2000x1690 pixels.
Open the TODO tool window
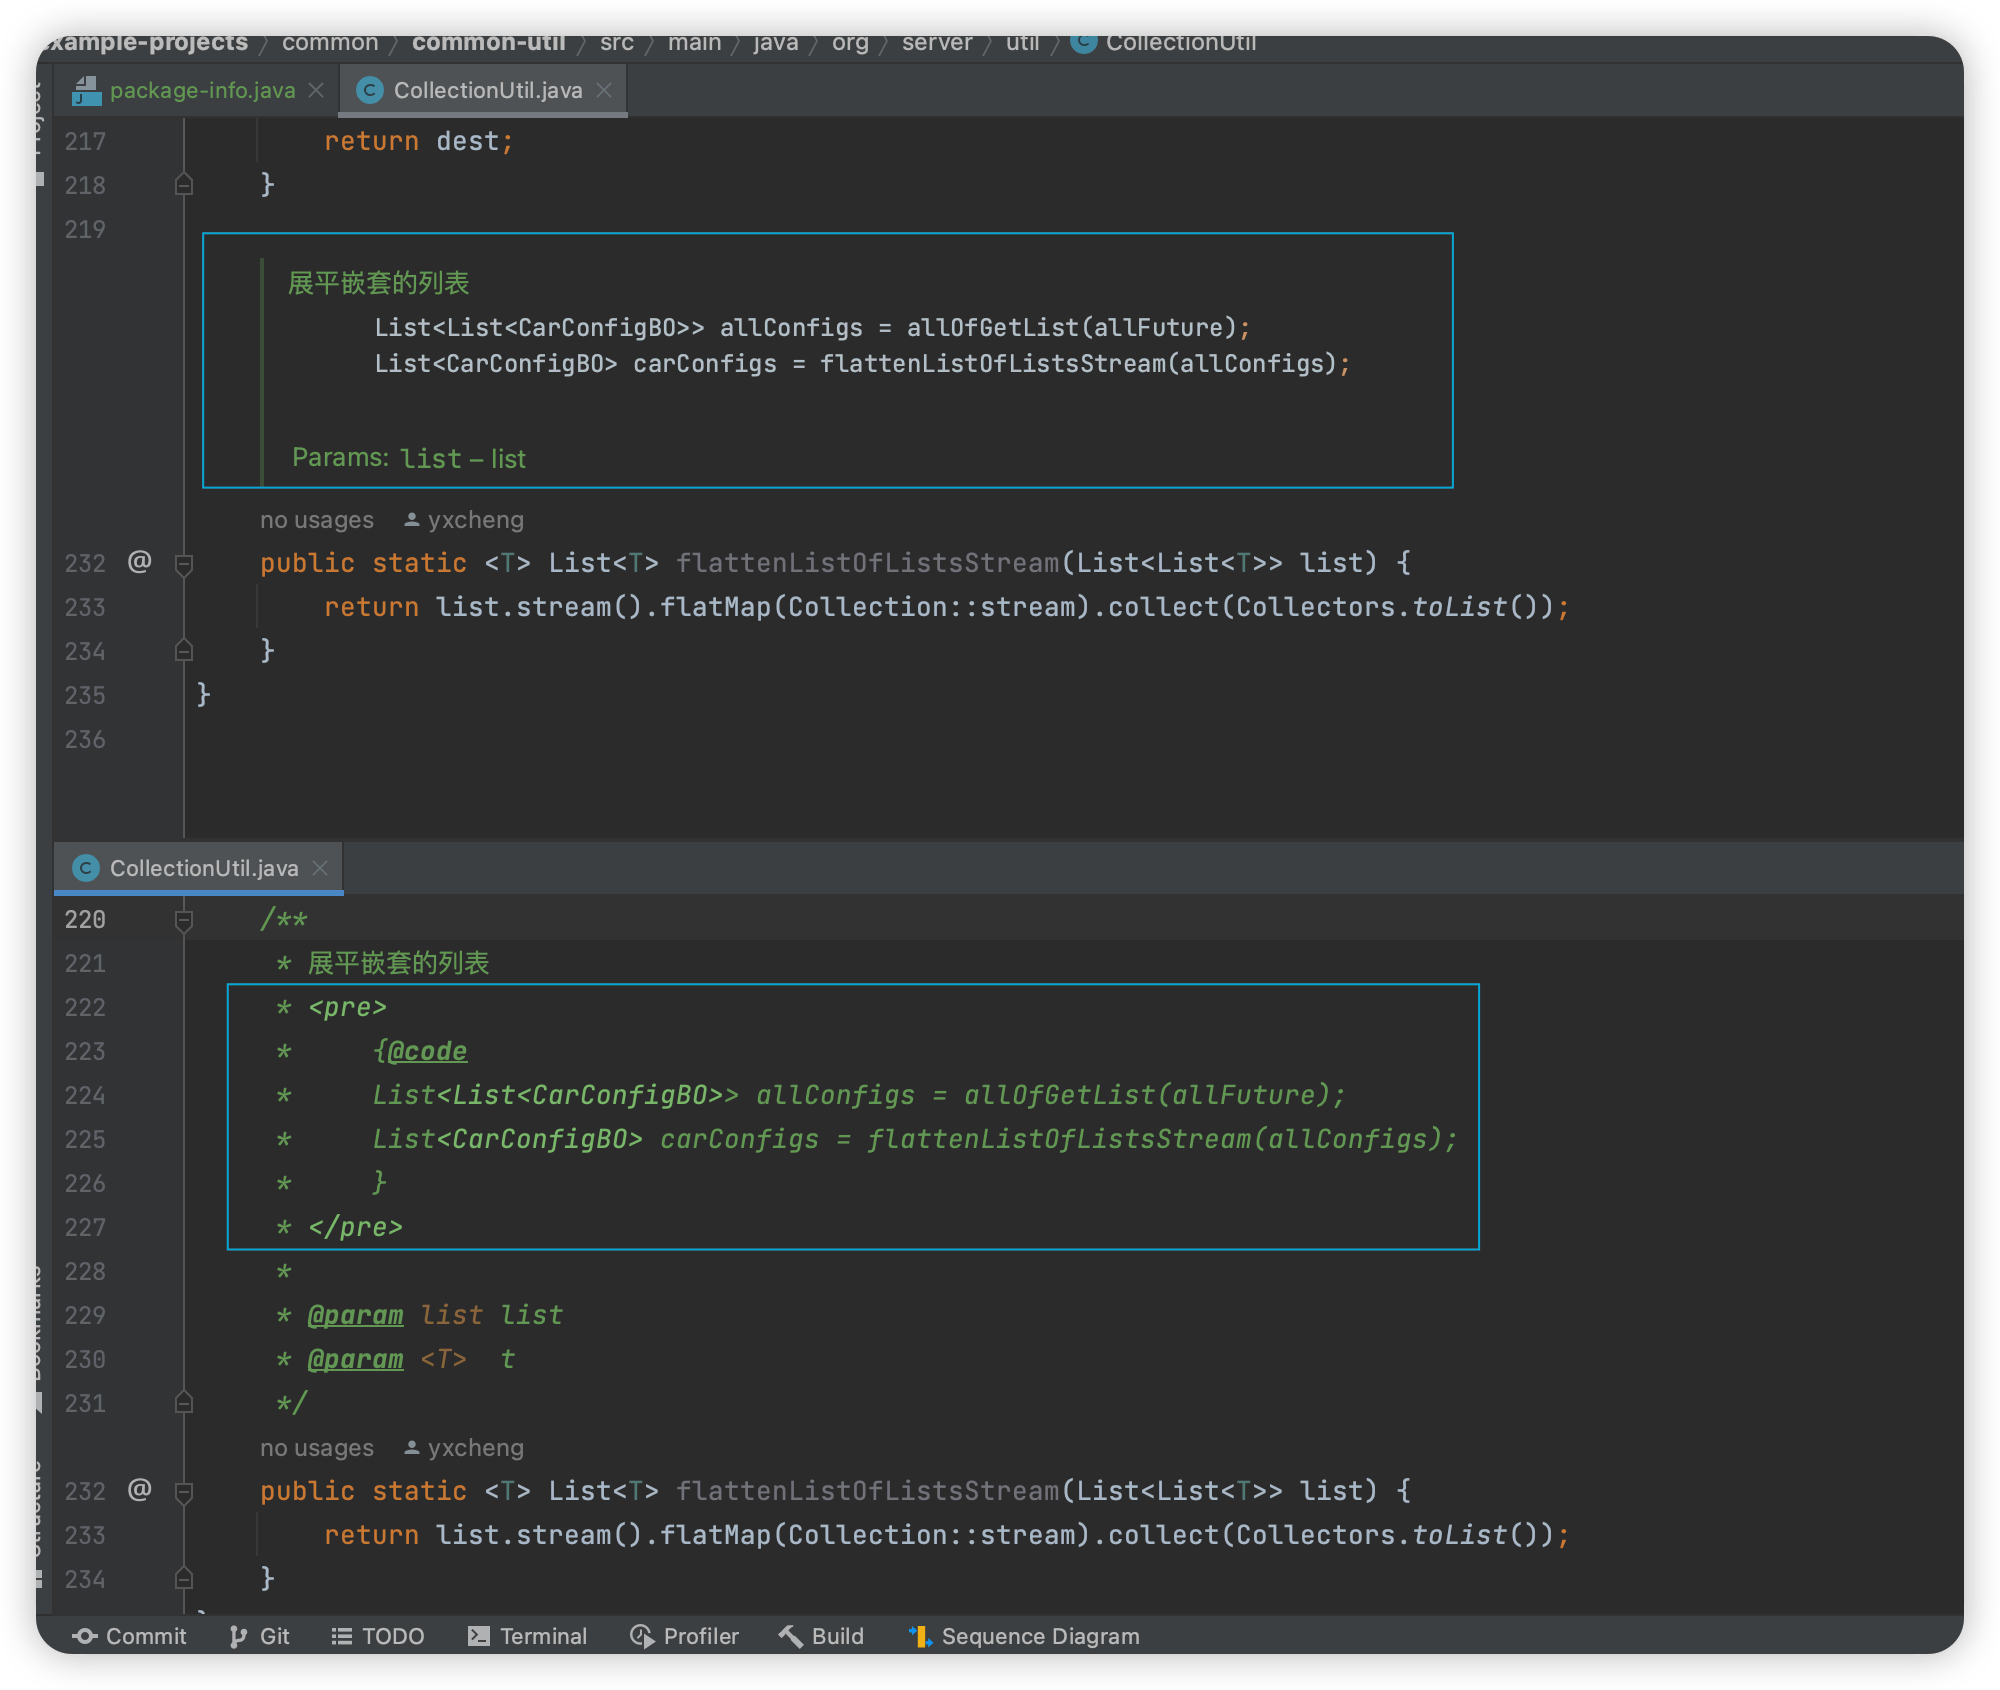[x=378, y=1636]
